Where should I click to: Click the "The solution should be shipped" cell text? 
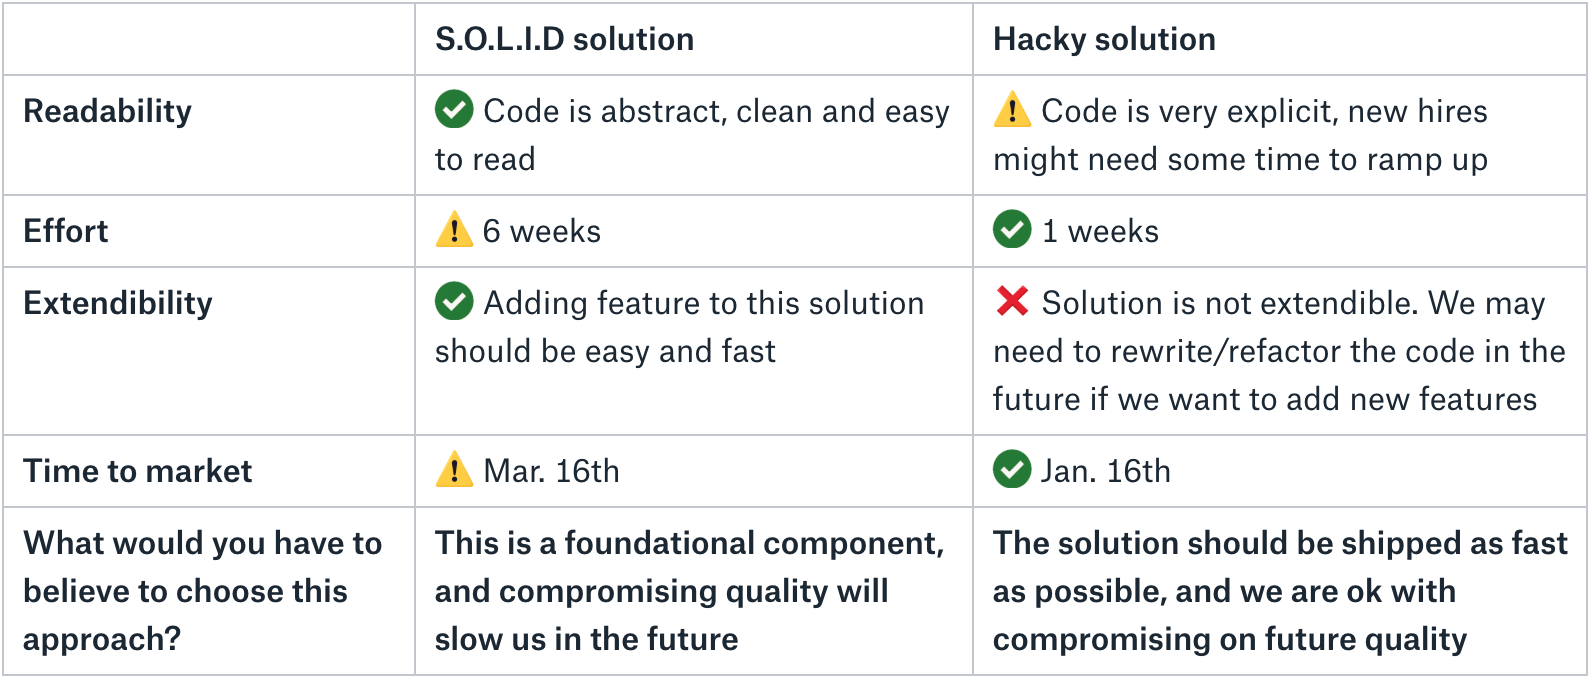[1279, 591]
